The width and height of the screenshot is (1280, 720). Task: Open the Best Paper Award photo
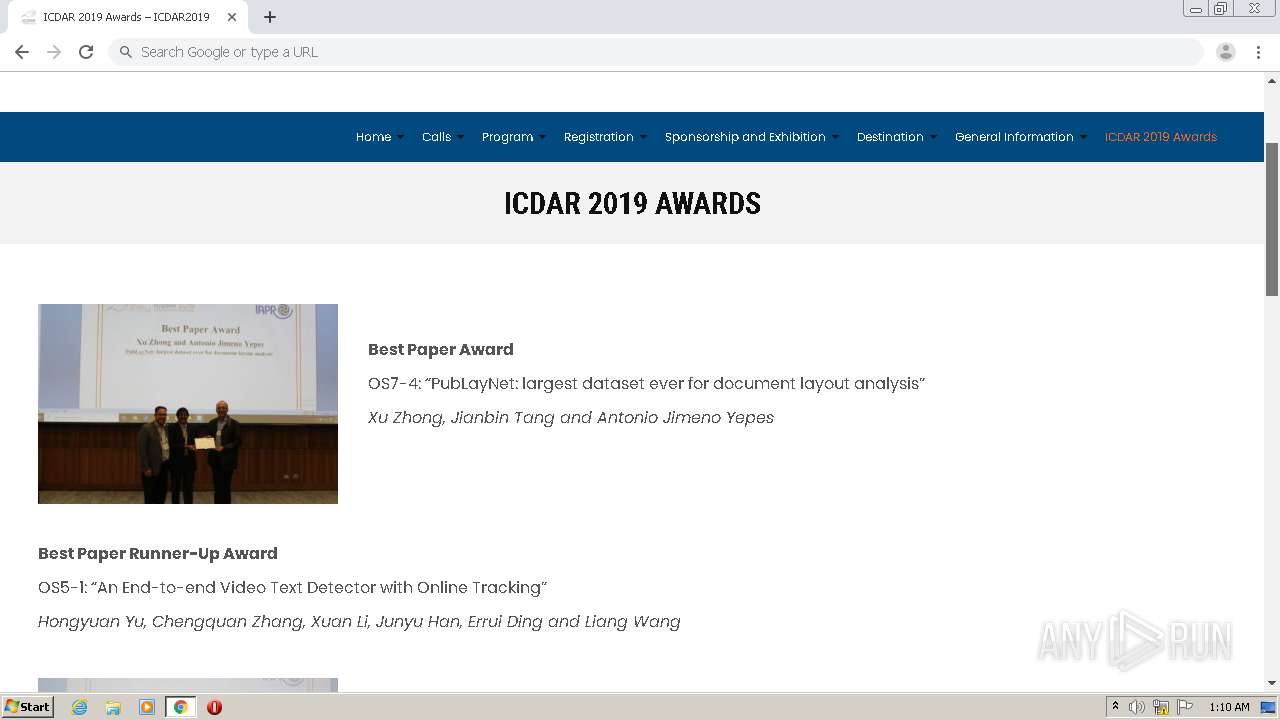[188, 404]
